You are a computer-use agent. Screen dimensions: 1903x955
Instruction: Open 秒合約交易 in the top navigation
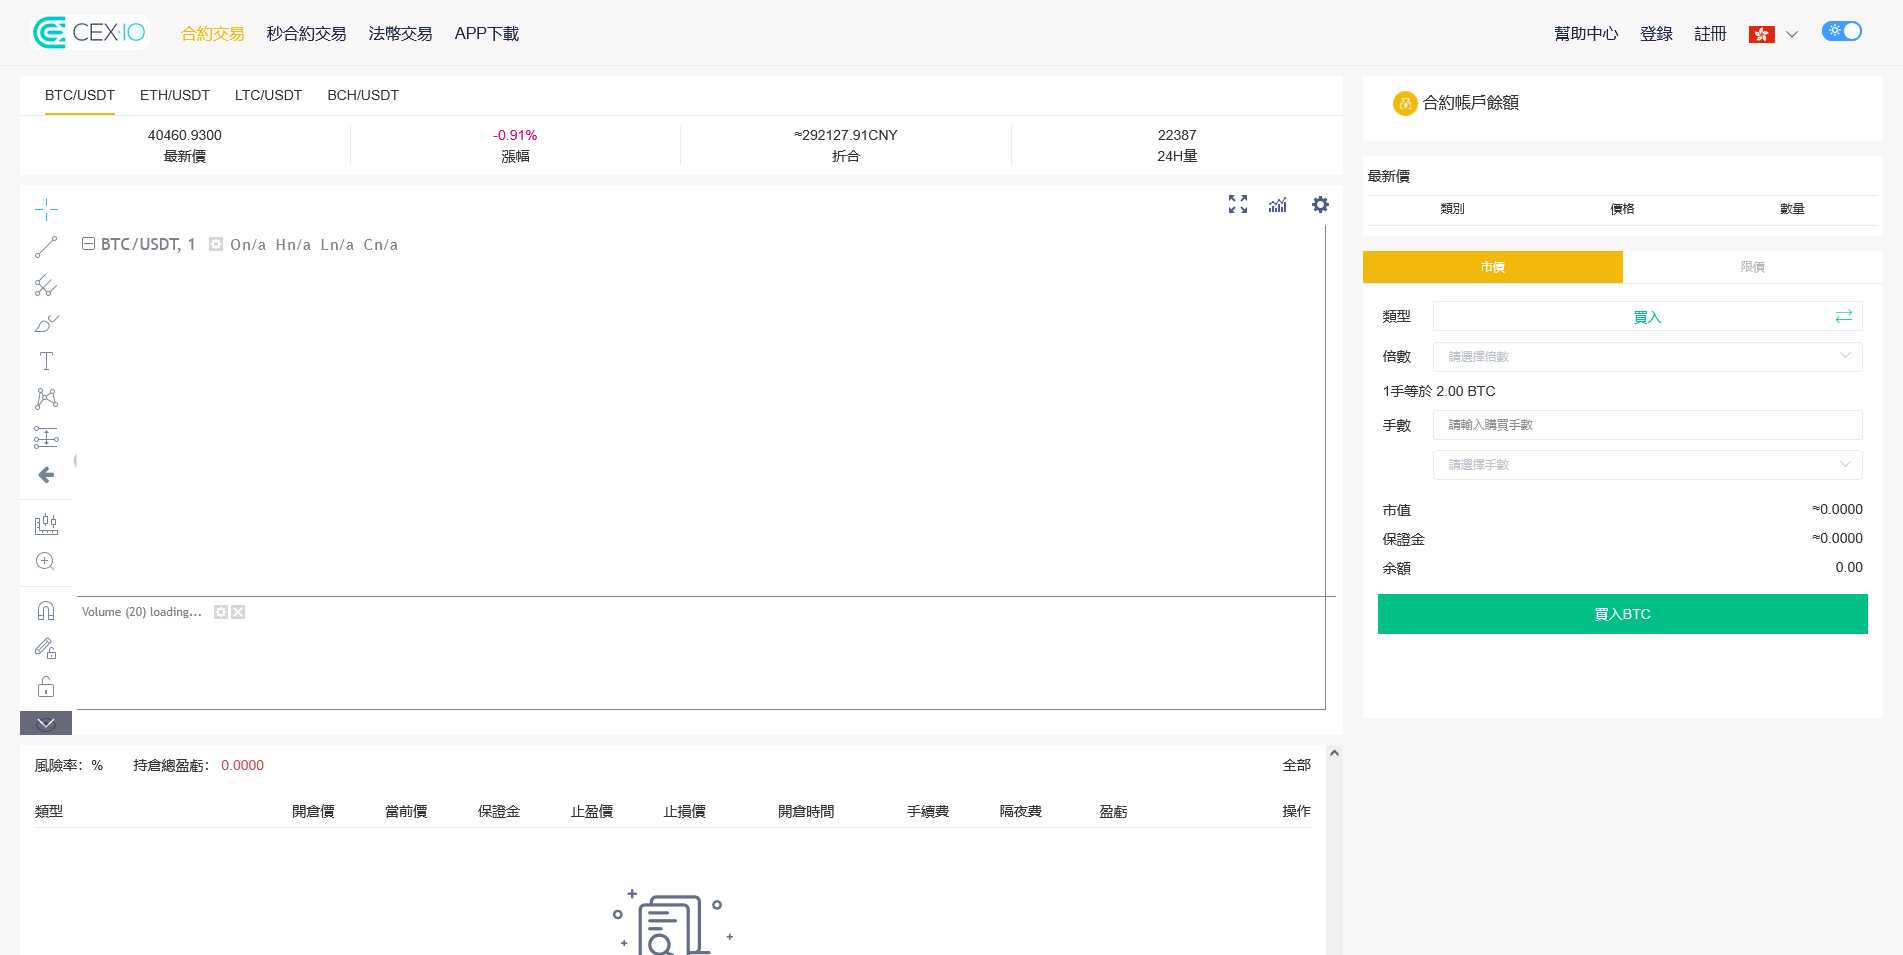[x=306, y=34]
